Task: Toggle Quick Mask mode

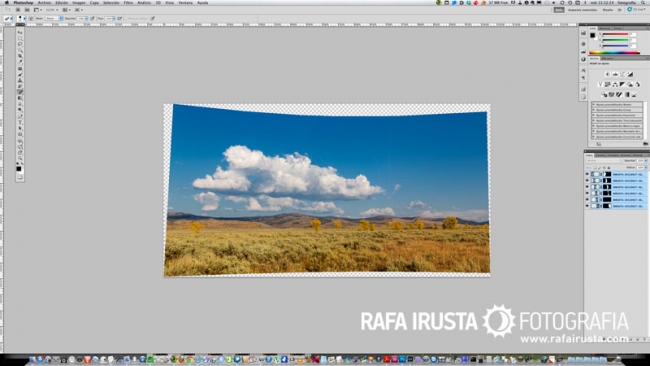Action: click(x=19, y=177)
